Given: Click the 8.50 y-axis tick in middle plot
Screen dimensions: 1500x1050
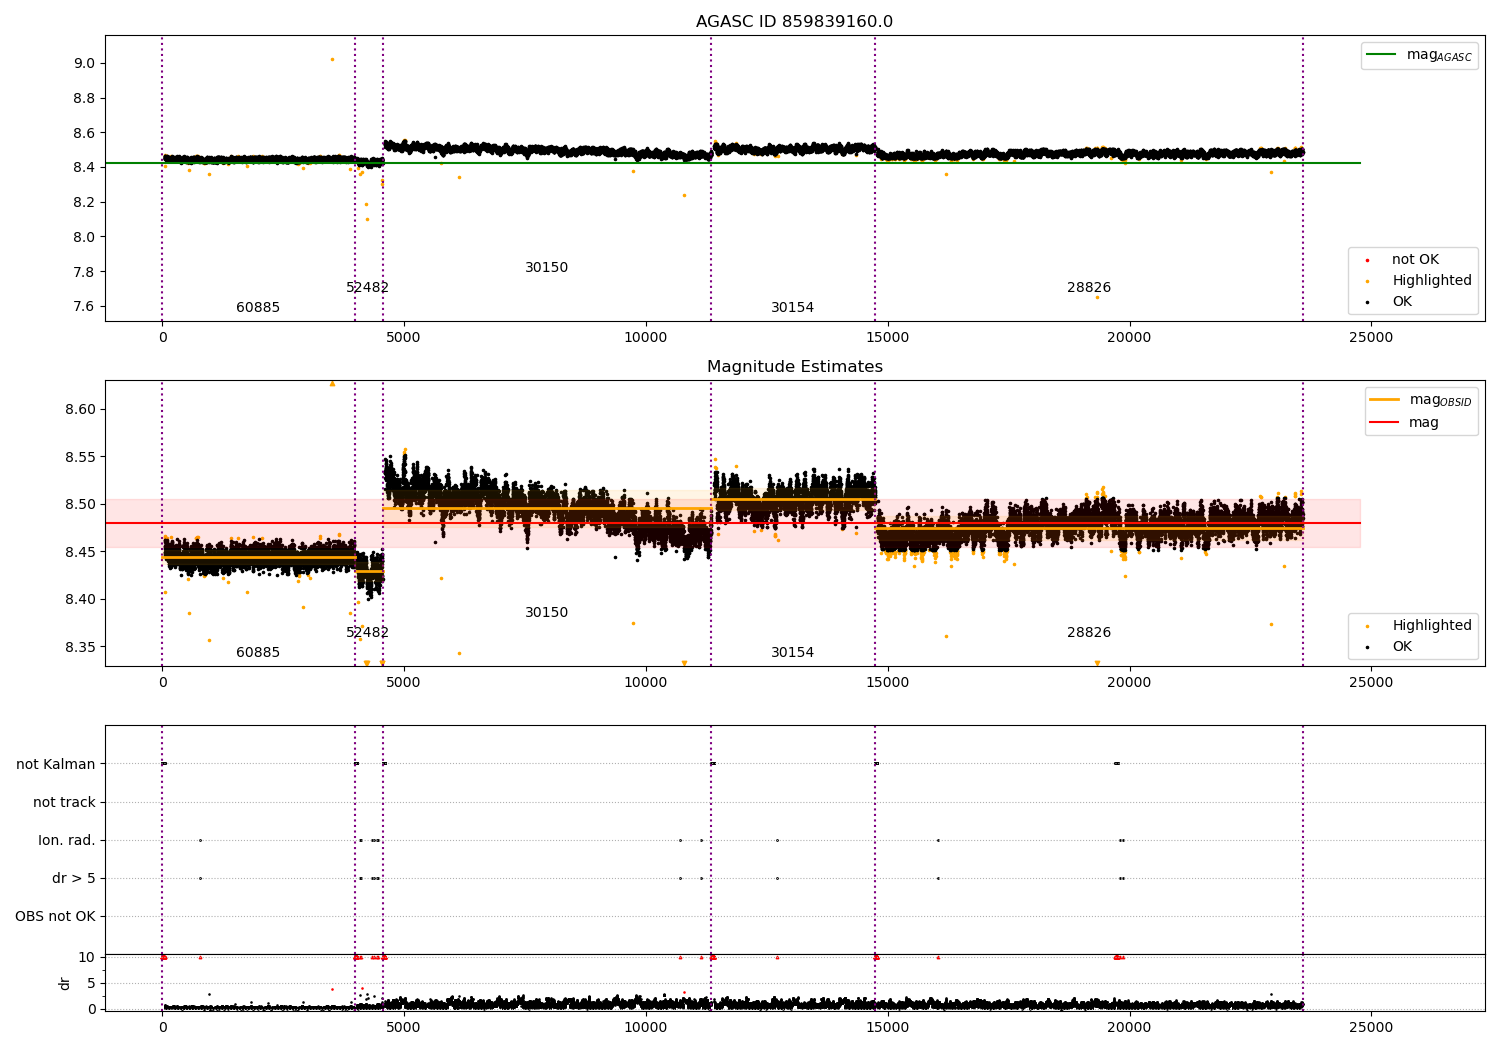Looking at the screenshot, I should click(x=80, y=505).
